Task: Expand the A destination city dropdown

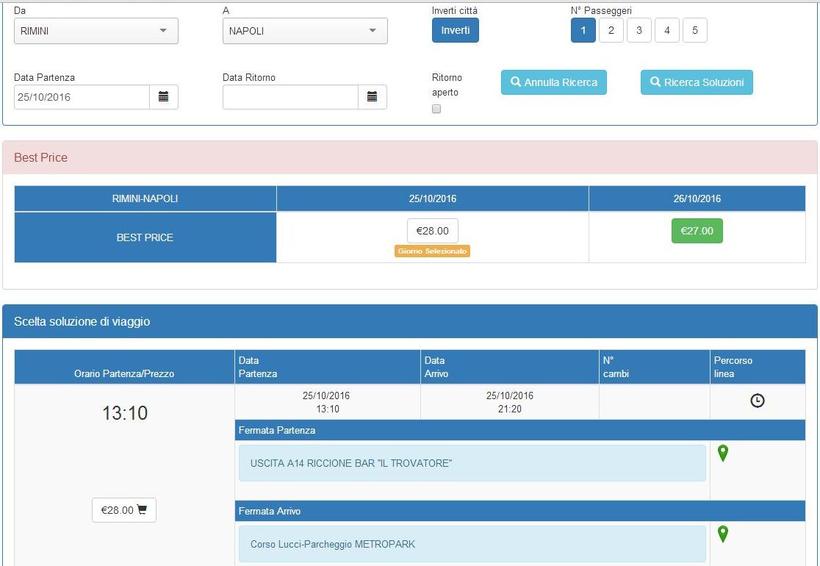Action: point(304,31)
